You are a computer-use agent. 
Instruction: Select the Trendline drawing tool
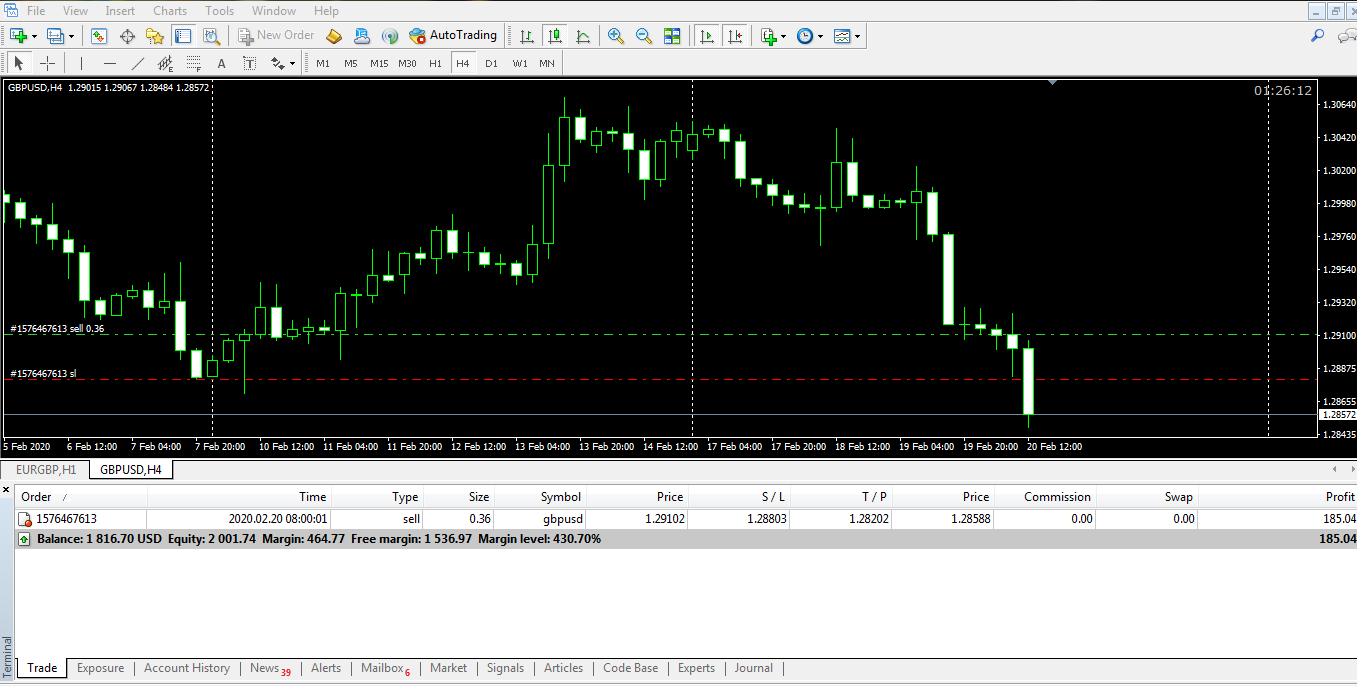point(138,63)
